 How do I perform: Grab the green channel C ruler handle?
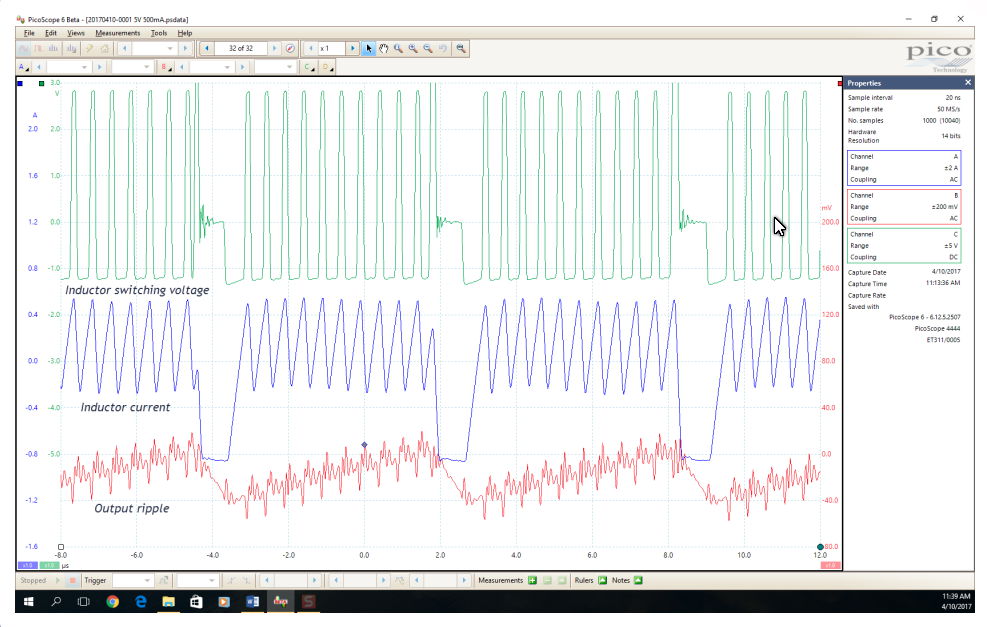click(x=42, y=83)
